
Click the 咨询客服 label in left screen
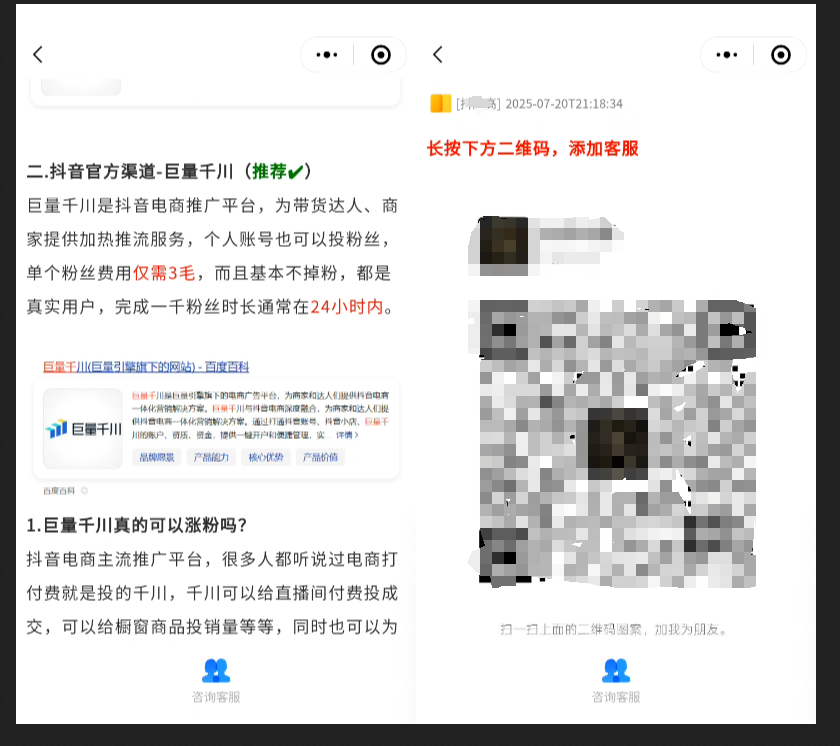216,697
